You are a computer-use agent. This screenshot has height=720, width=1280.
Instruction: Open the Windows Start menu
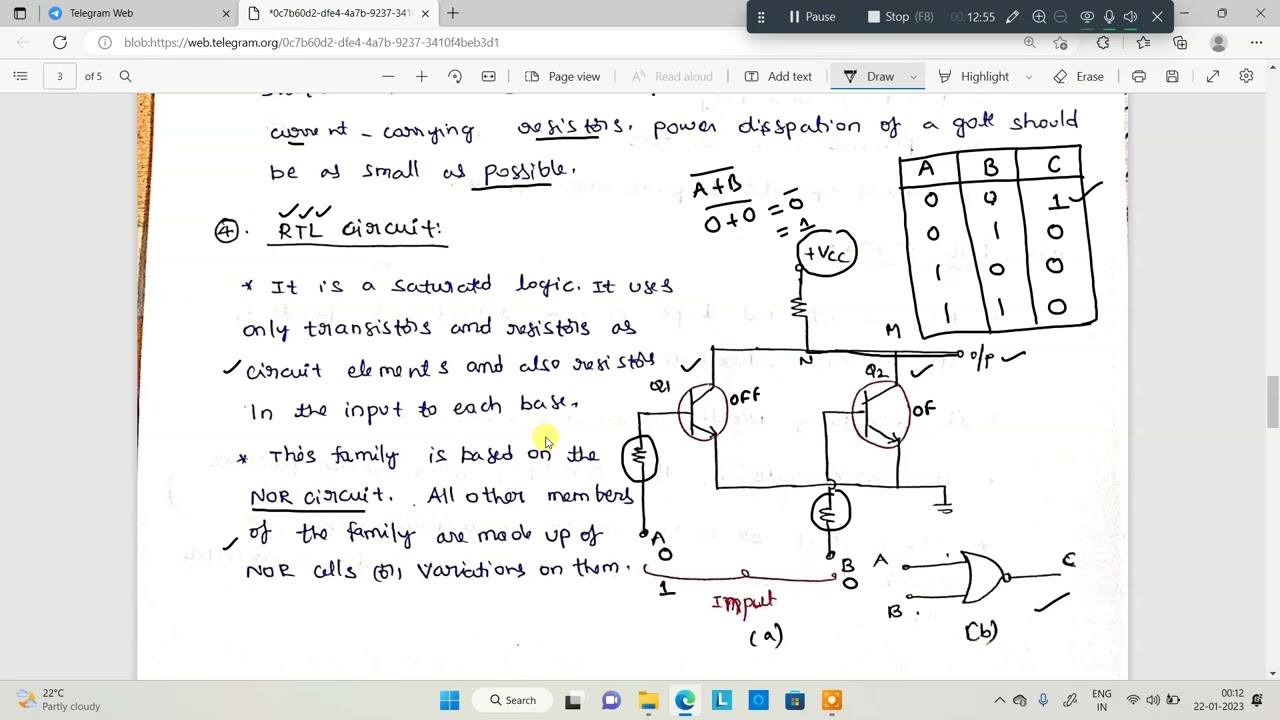(449, 700)
